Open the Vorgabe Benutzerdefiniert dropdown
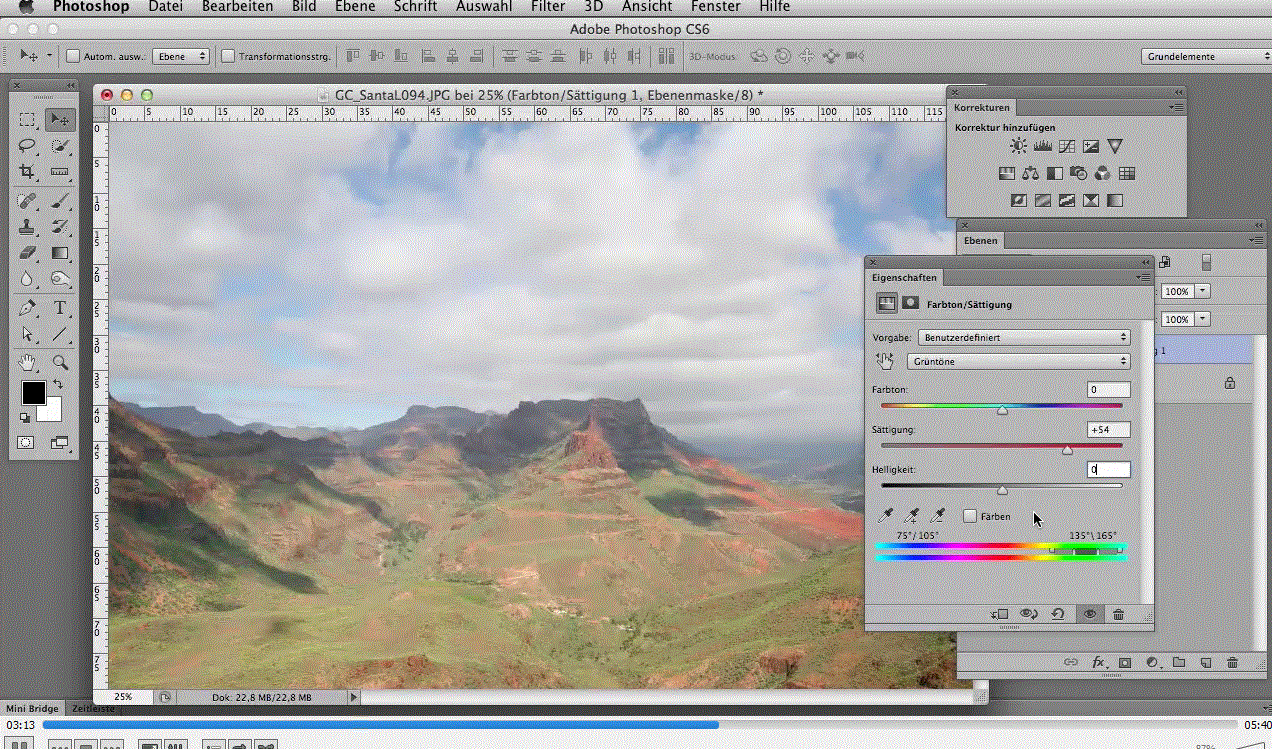This screenshot has height=749, width=1272. point(1024,338)
